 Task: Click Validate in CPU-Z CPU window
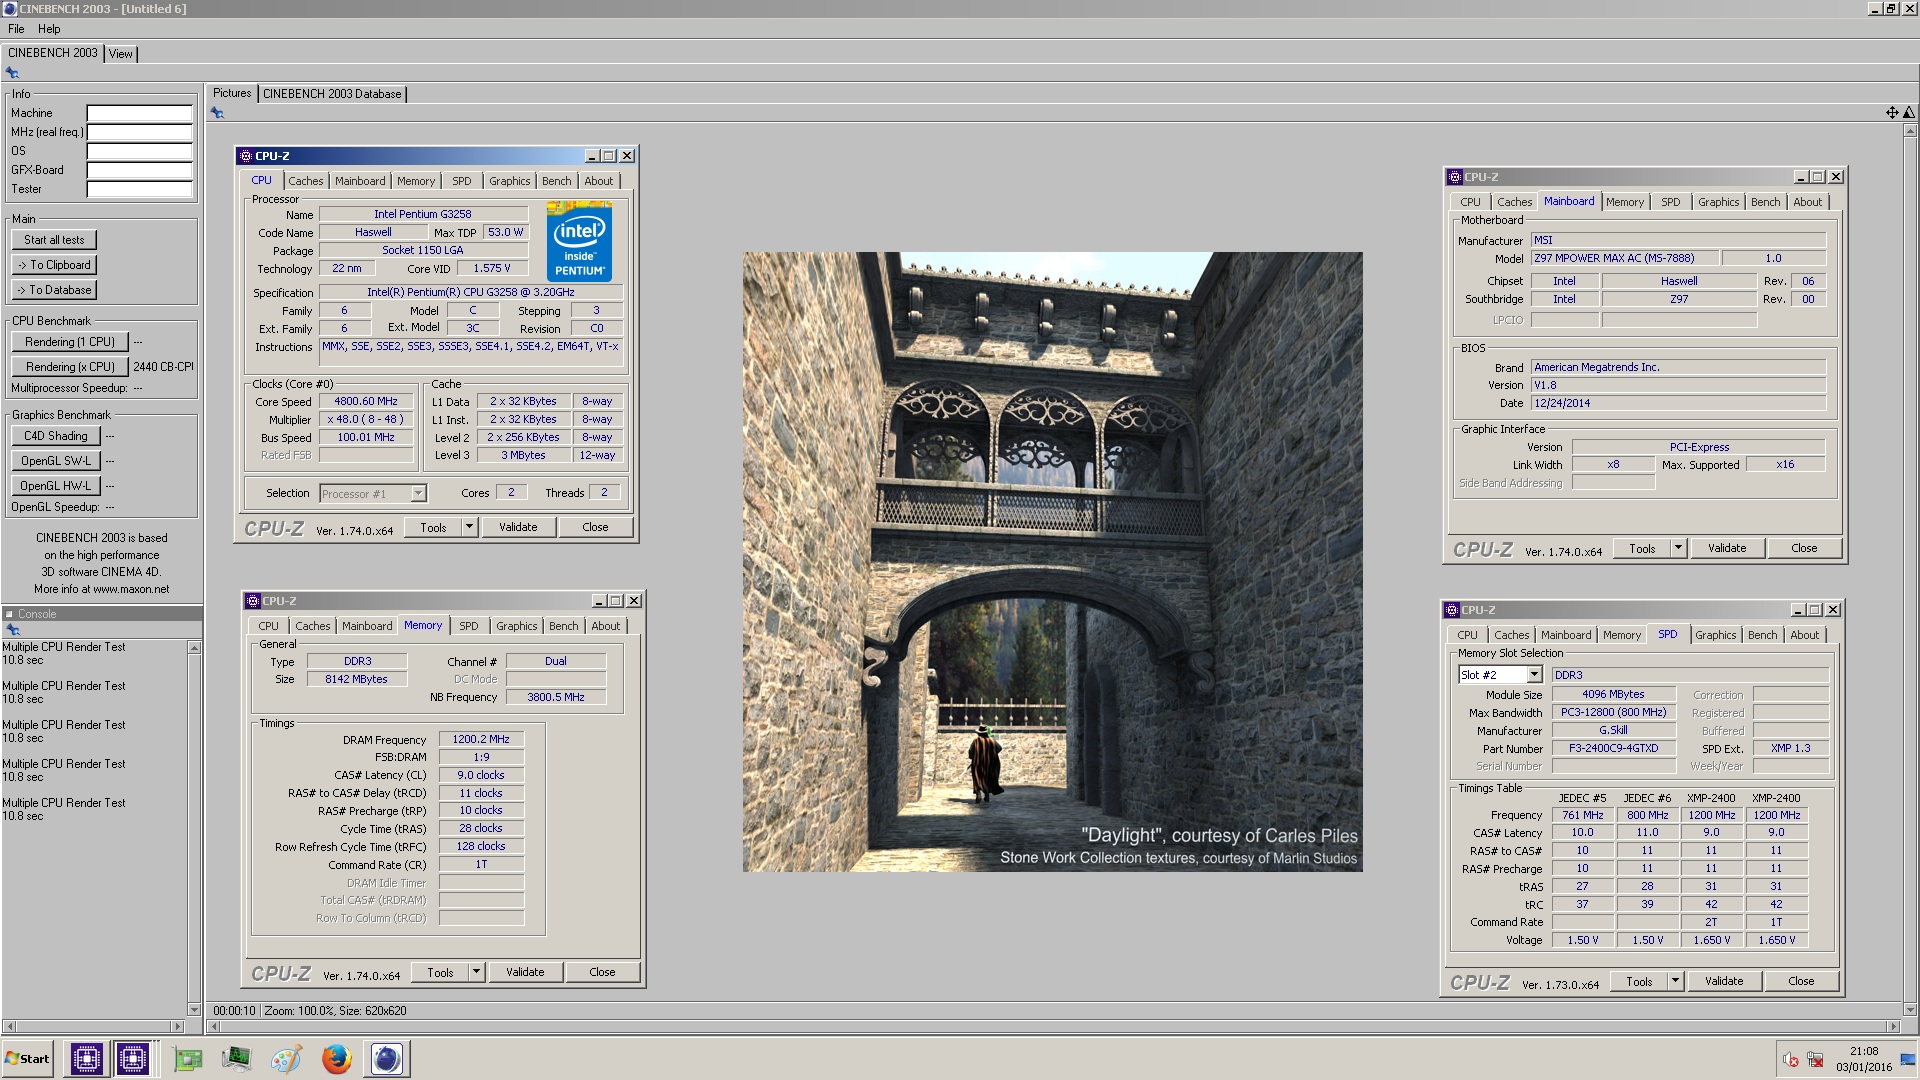point(518,527)
